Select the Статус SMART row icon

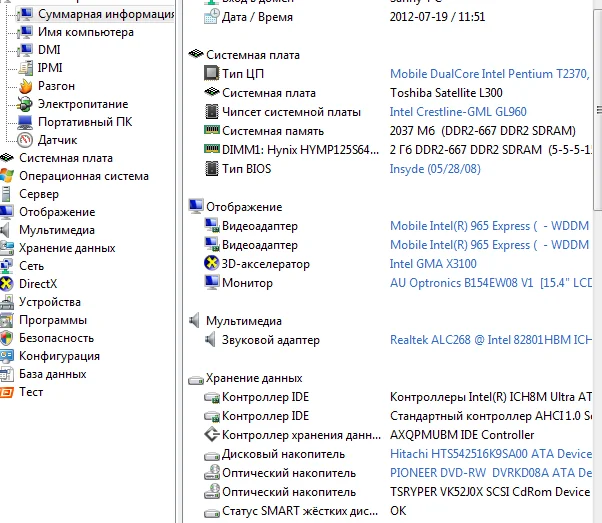(x=212, y=513)
